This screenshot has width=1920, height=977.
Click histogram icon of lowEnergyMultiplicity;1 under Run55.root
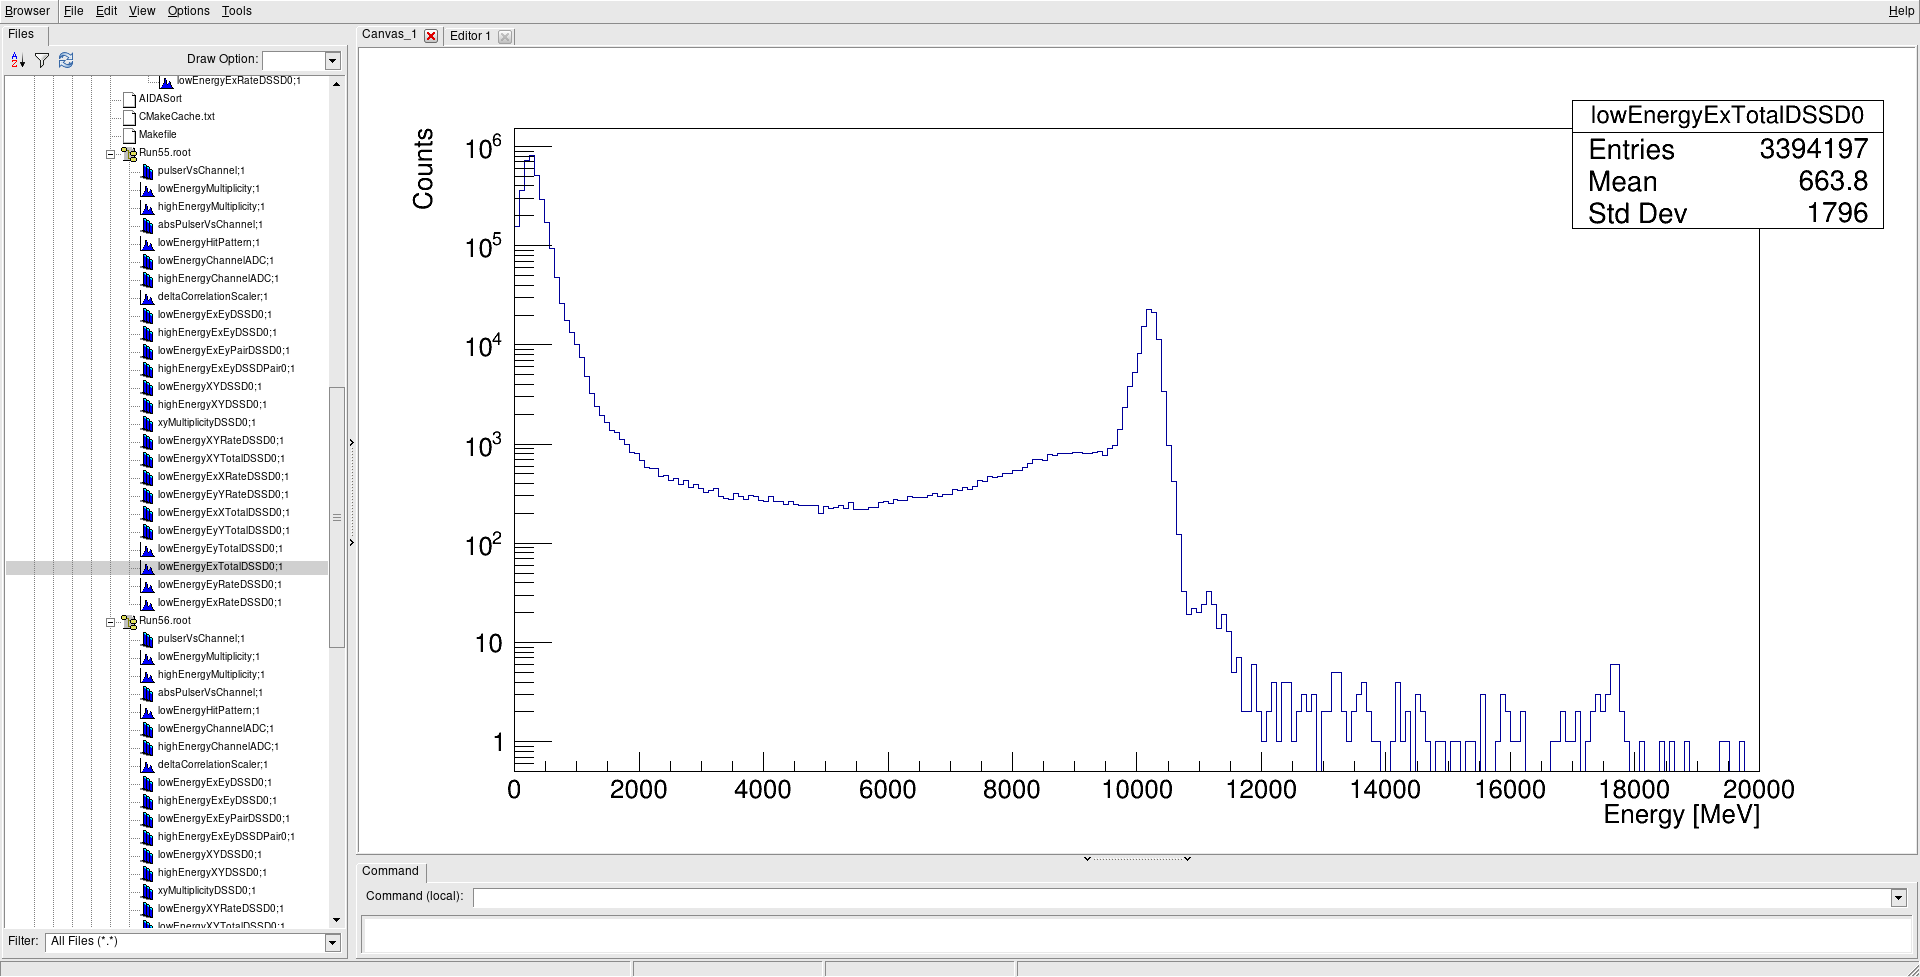(x=147, y=189)
